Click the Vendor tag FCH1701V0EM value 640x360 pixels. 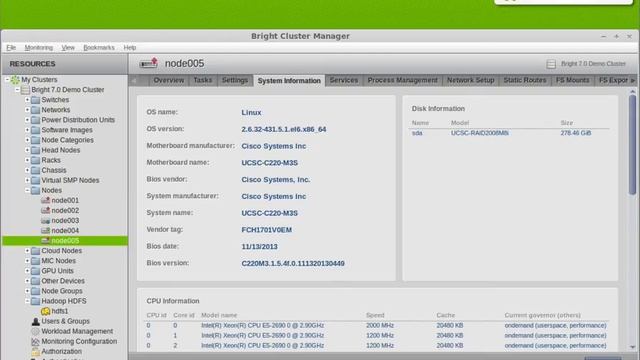pos(267,230)
